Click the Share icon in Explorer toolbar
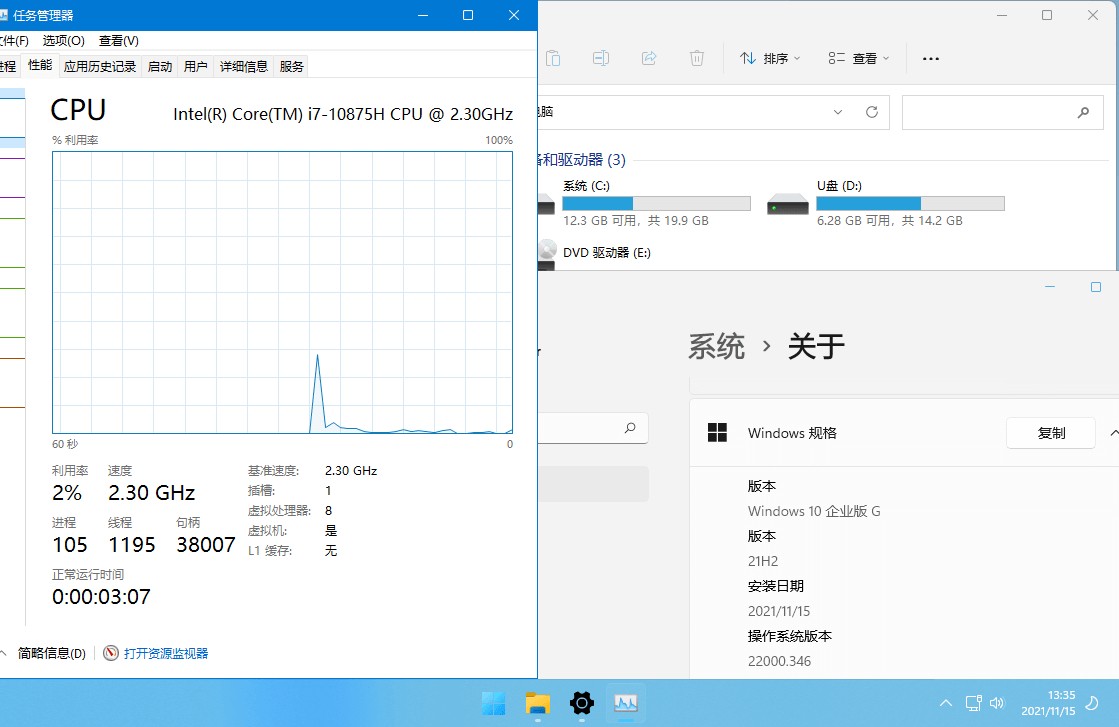The width and height of the screenshot is (1119, 727). click(649, 58)
